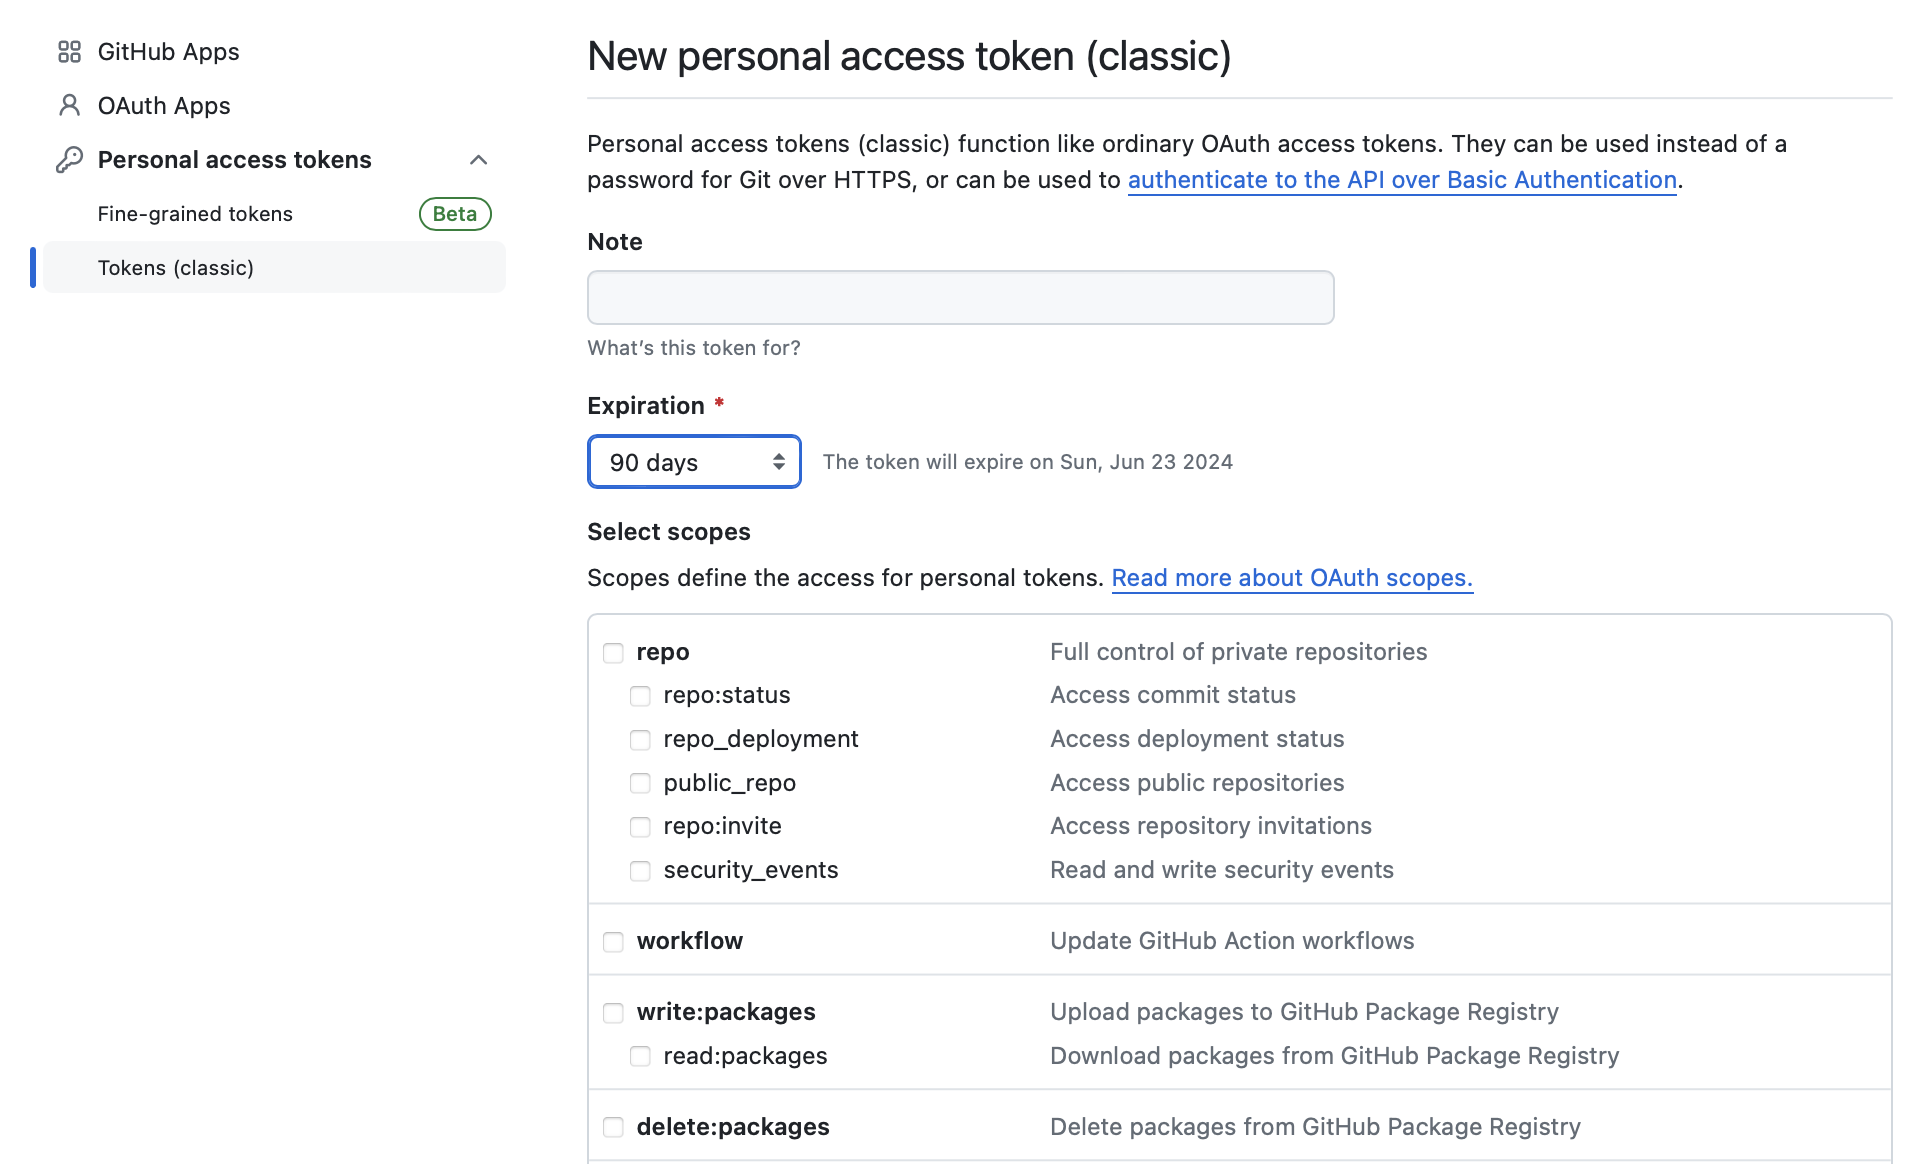Click the GitHub Apps grid icon
Image resolution: width=1916 pixels, height=1164 pixels.
[69, 52]
